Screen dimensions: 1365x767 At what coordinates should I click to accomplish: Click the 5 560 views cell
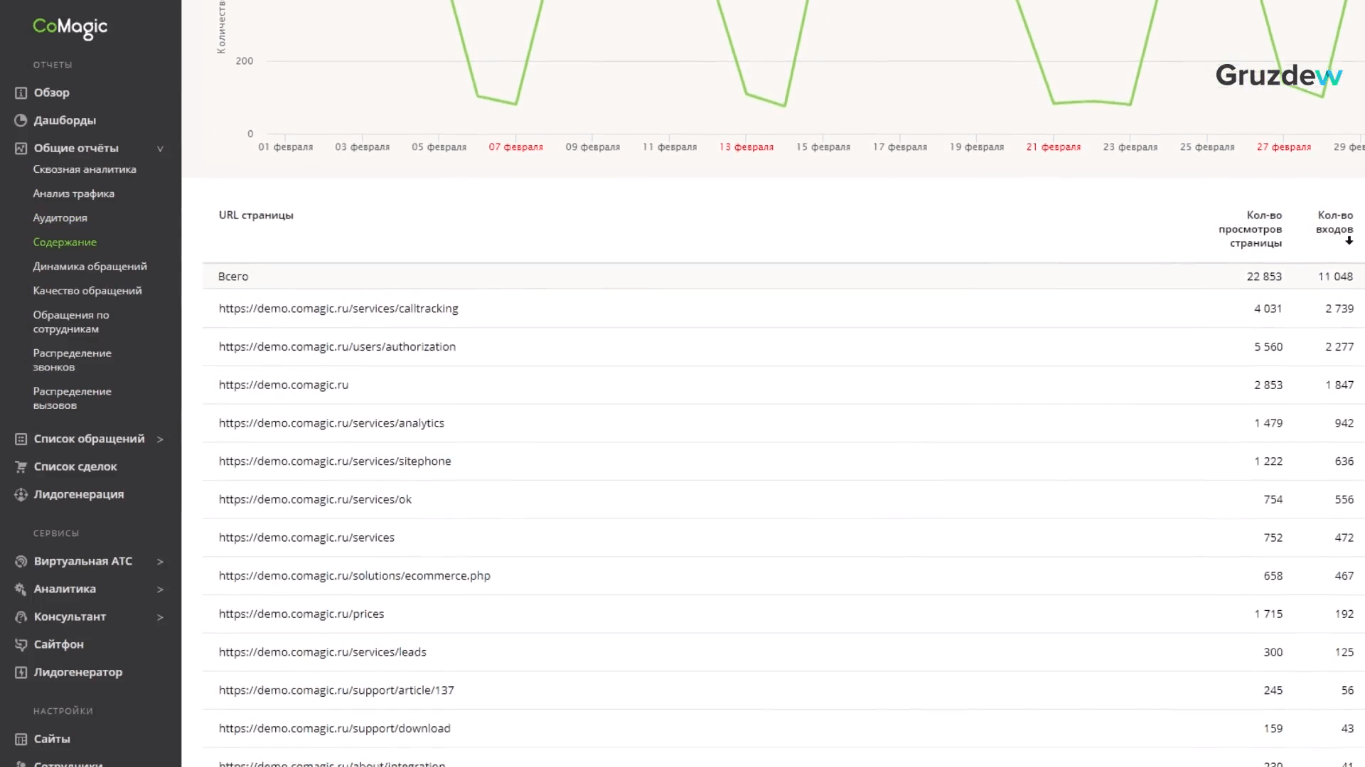[x=1268, y=347]
